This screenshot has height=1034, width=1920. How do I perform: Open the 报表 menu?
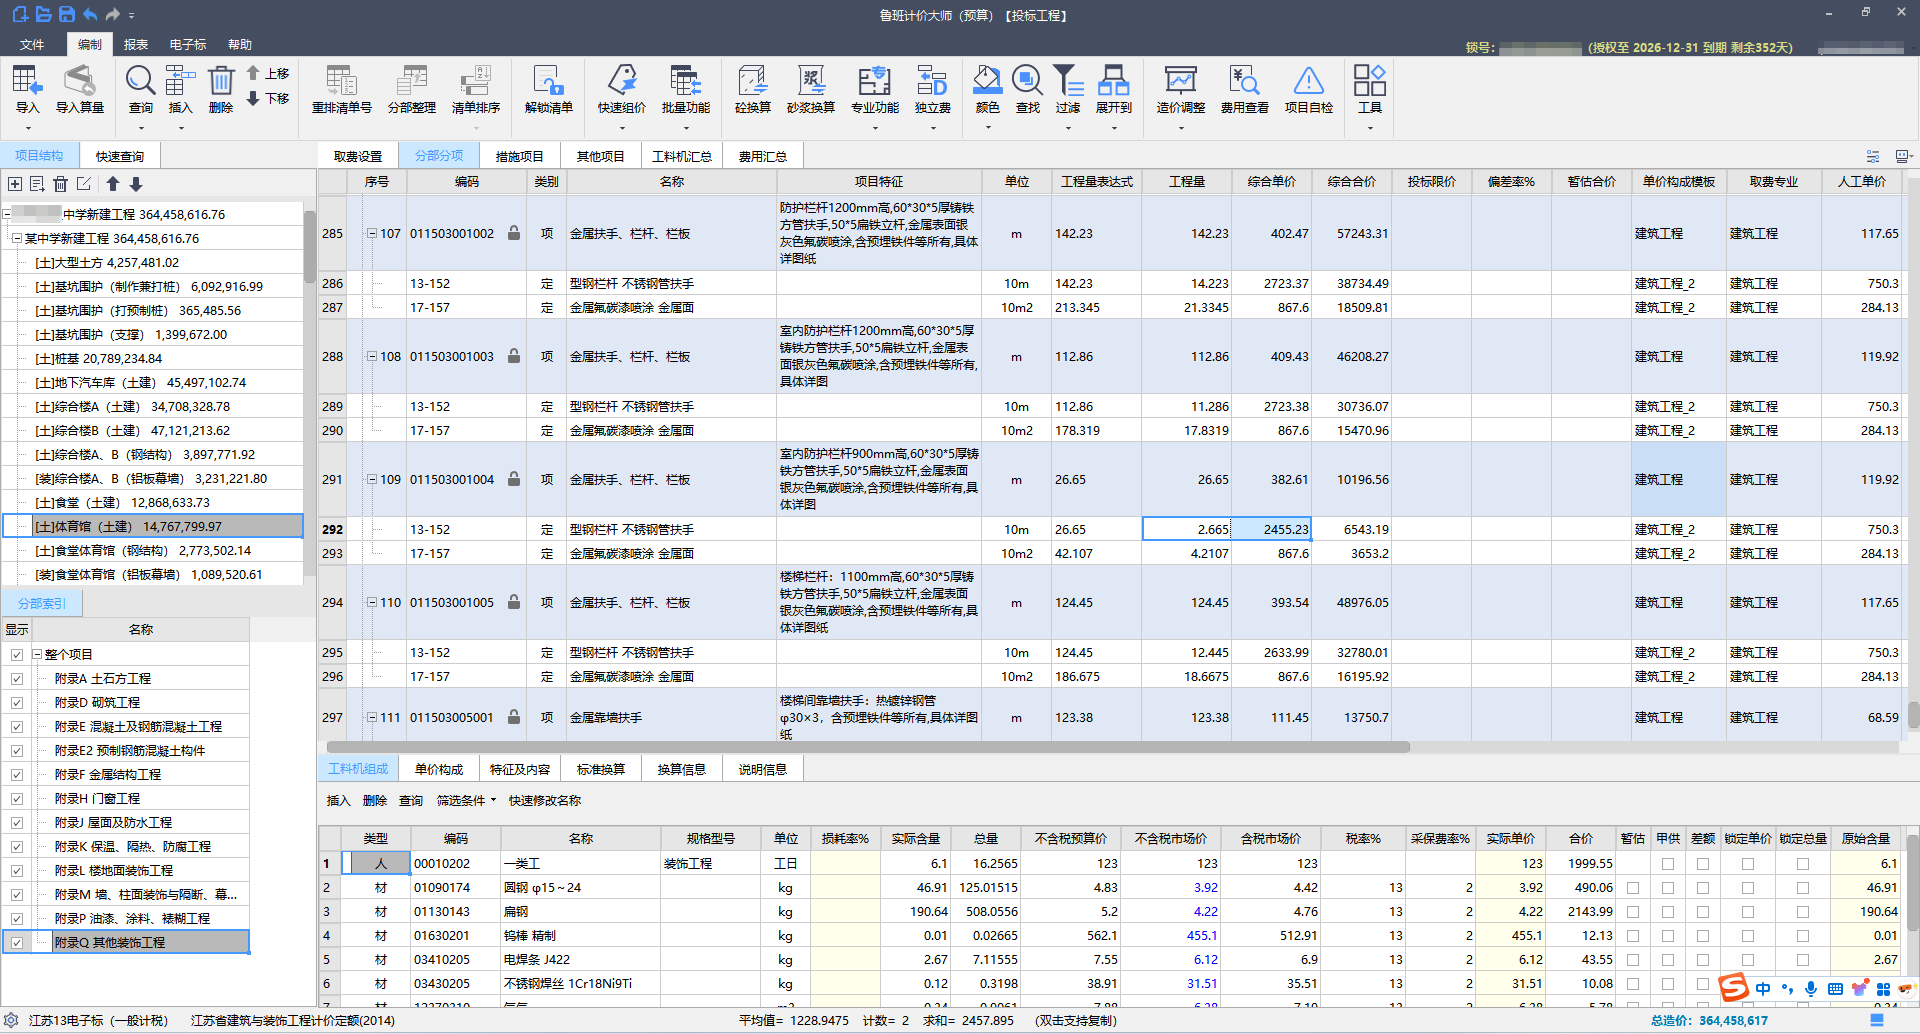[136, 45]
